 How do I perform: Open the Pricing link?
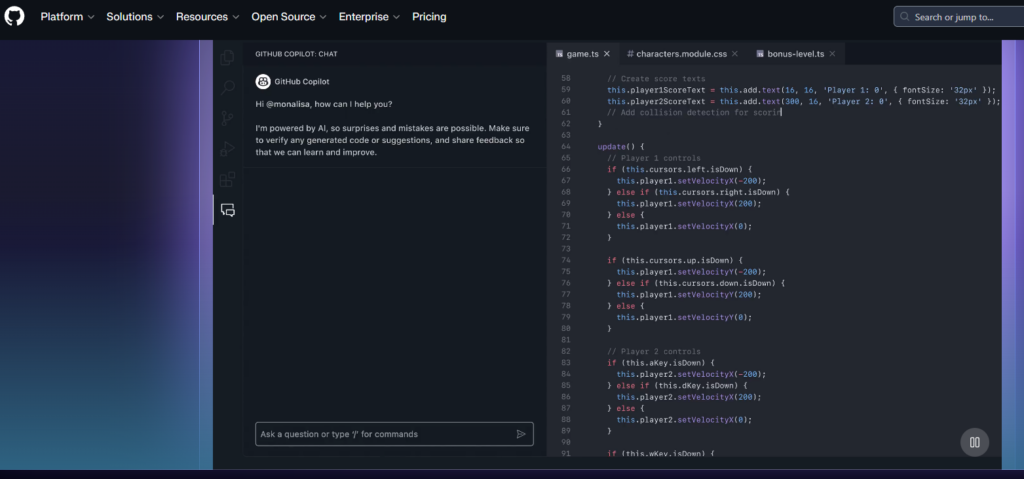click(429, 17)
